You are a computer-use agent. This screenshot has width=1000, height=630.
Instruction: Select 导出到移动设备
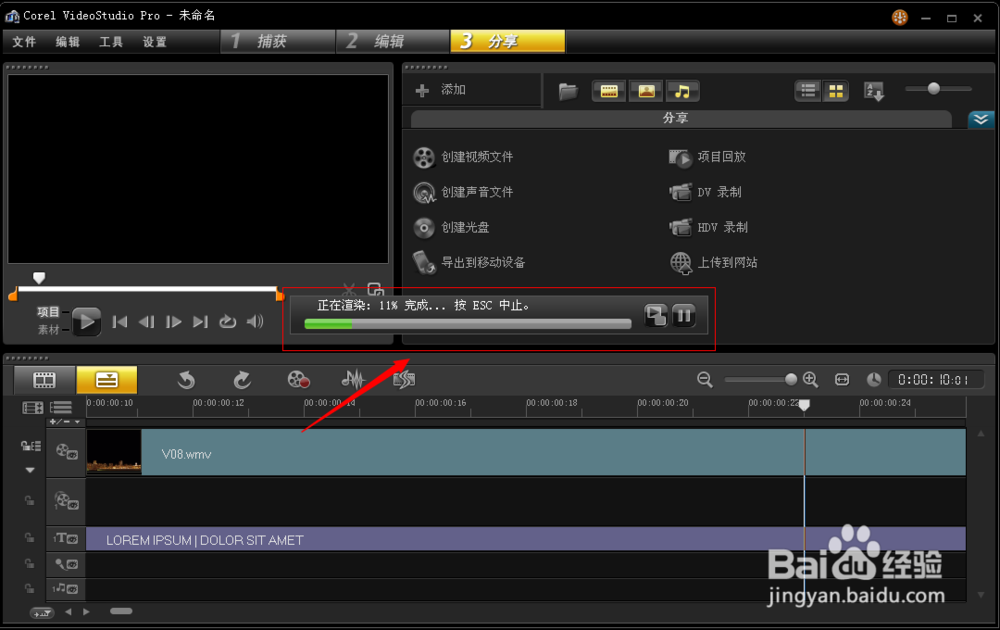coord(469,262)
